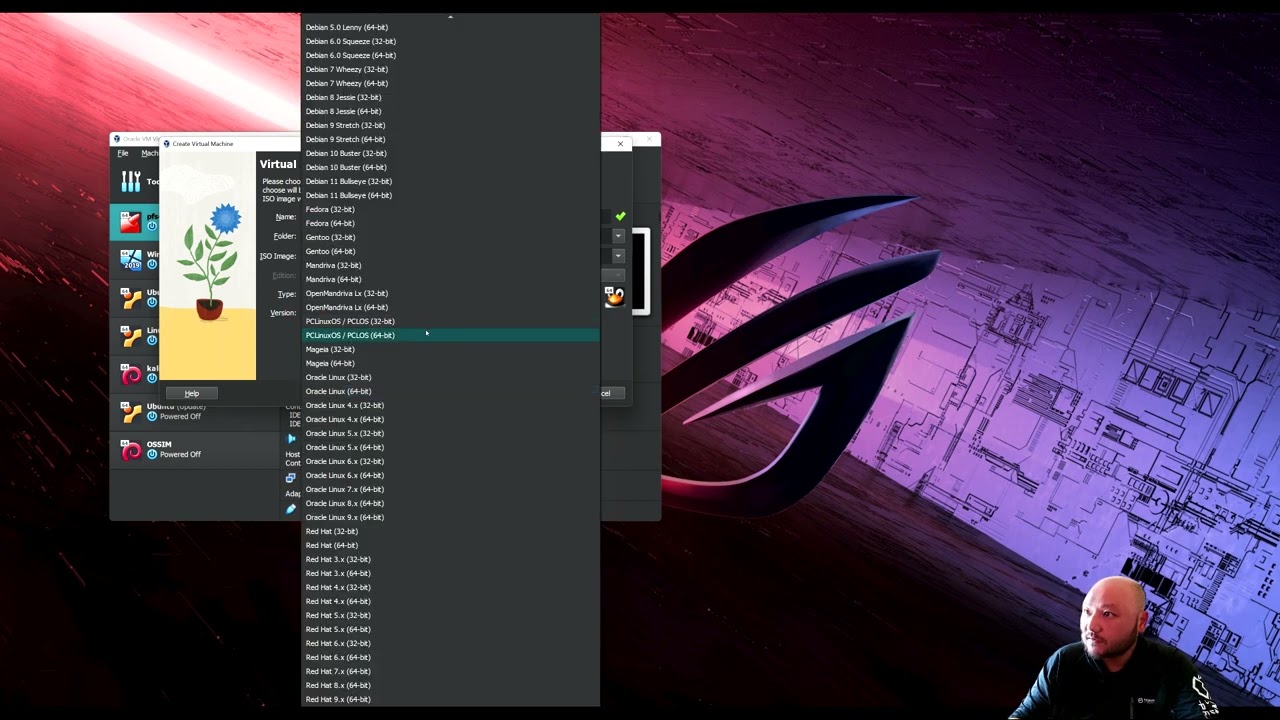Open the Tools icon in VirtualBox Manager
Image resolution: width=1280 pixels, height=720 pixels.
(x=131, y=181)
